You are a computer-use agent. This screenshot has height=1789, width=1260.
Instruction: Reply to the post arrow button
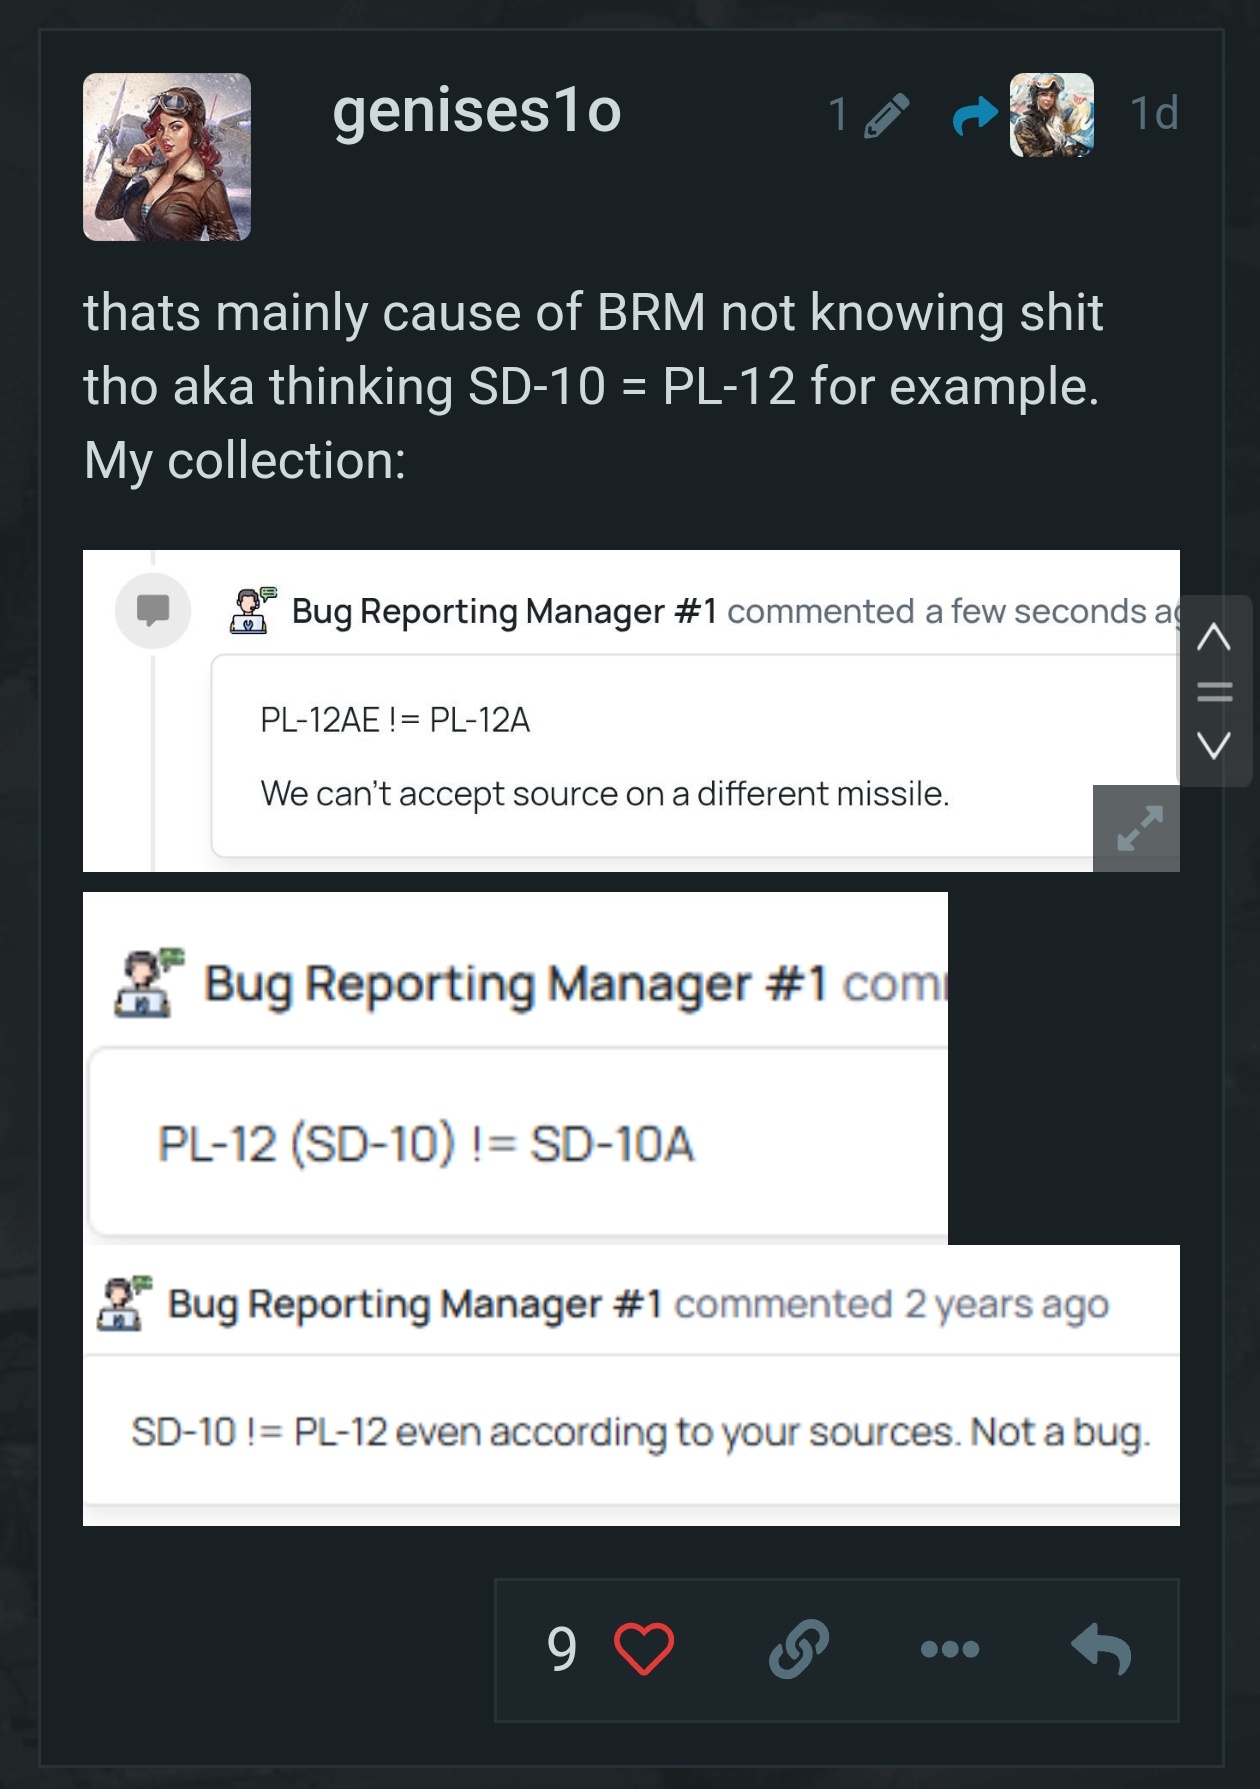[1101, 1649]
